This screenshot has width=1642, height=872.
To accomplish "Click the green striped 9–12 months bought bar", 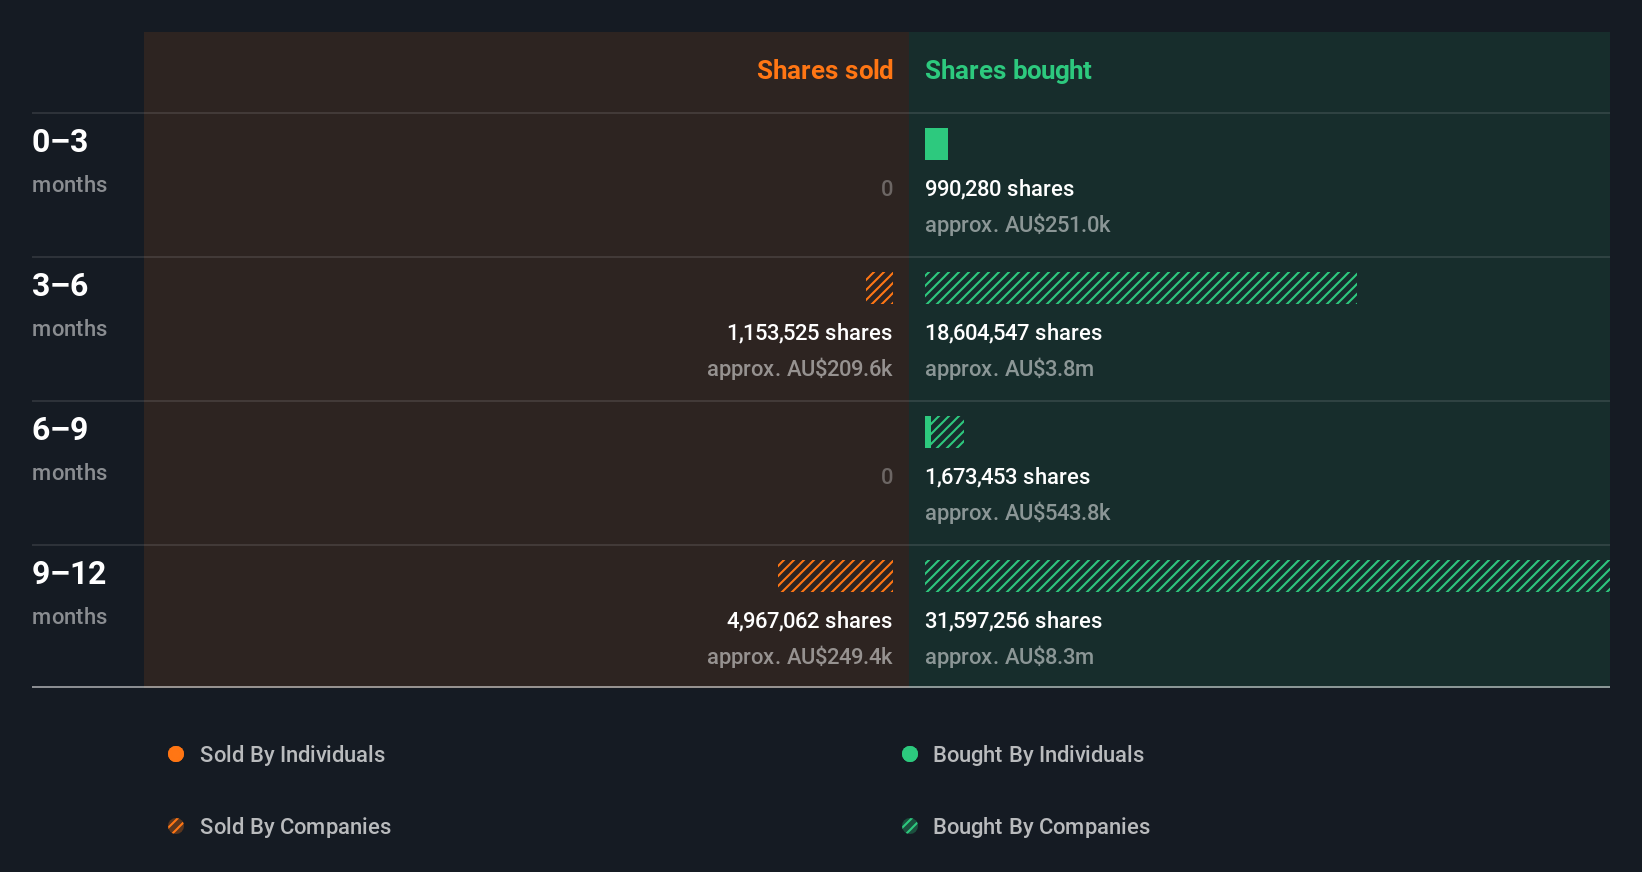I will point(1267,576).
